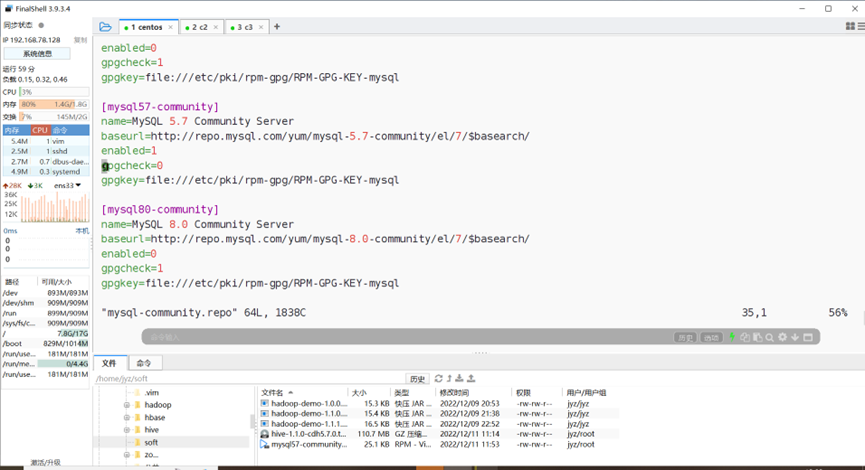The image size is (865, 470).
Task: Close the '3 c3' tab
Action: point(261,27)
